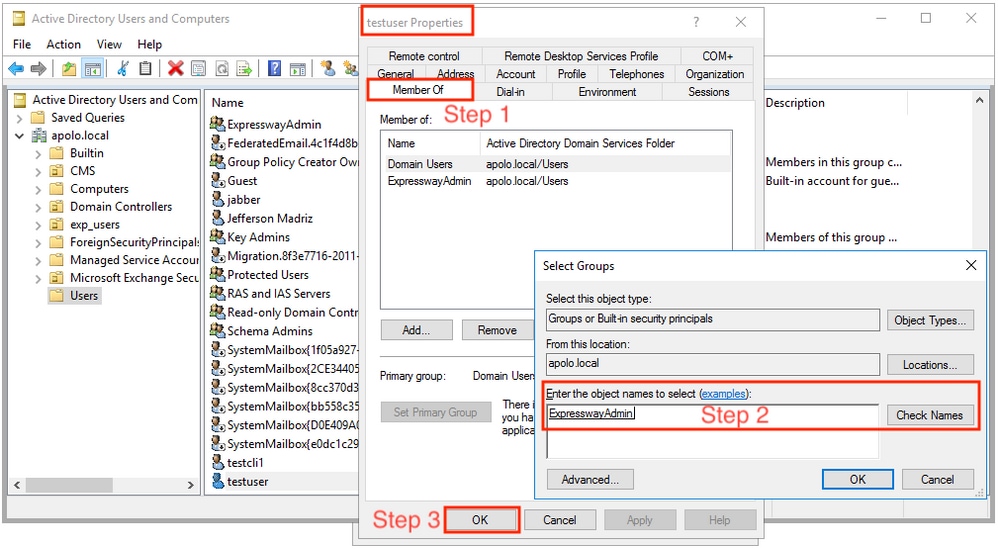Click the ExpresswayAdmin group icon in the list
The width and height of the screenshot is (998, 550).
(x=218, y=124)
